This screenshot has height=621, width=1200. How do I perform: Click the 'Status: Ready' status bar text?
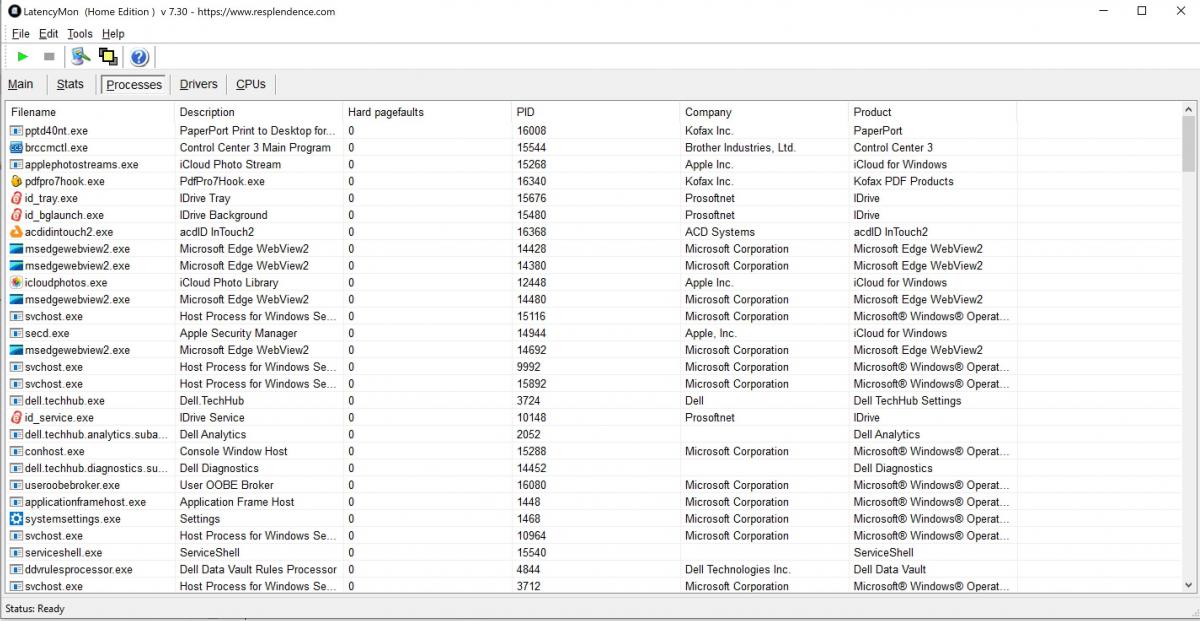point(35,608)
